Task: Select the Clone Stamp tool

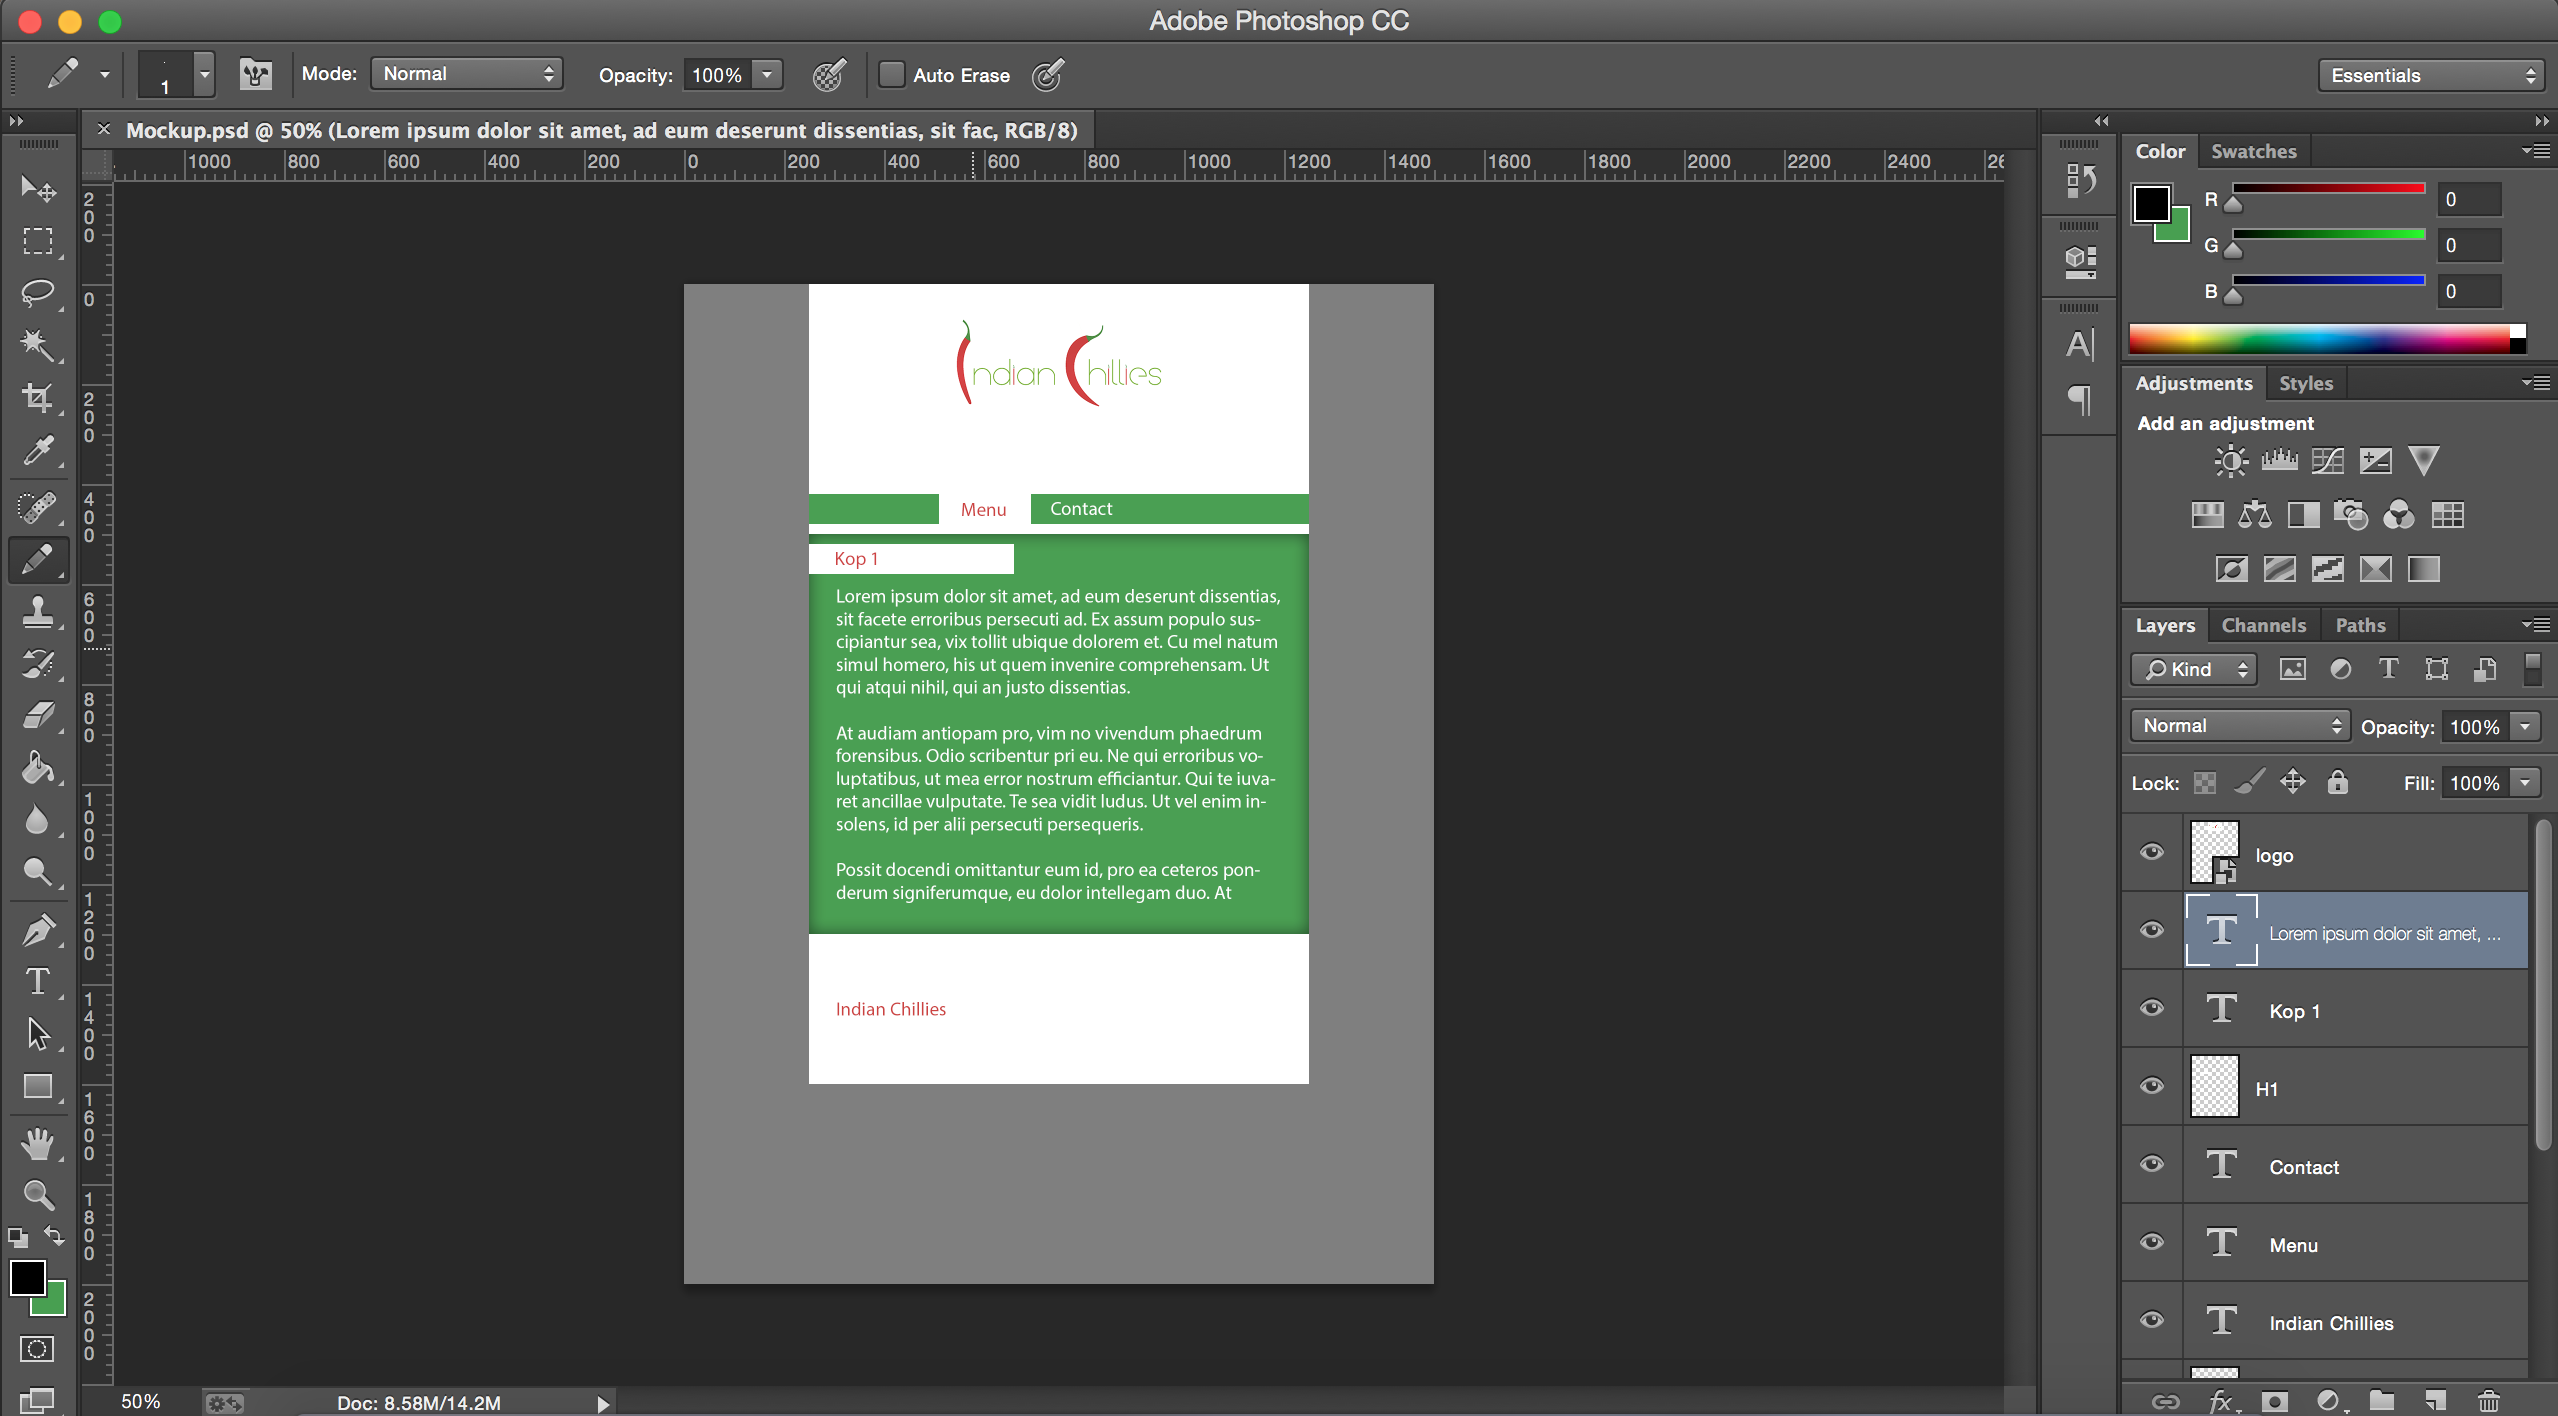Action: [38, 611]
